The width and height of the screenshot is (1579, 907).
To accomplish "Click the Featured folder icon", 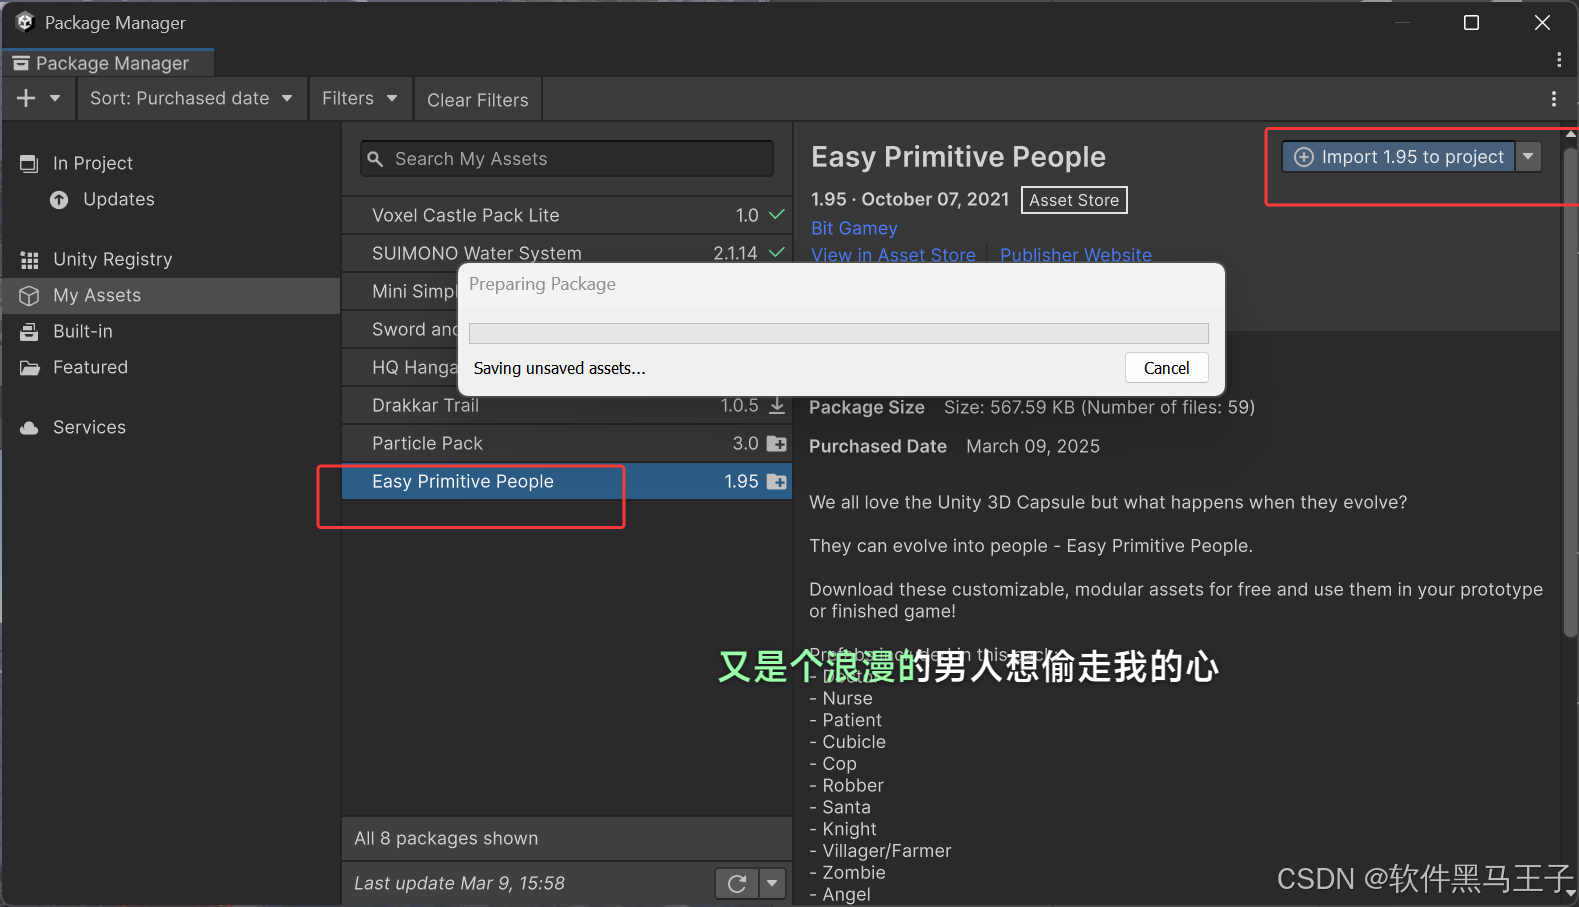I will 29,368.
